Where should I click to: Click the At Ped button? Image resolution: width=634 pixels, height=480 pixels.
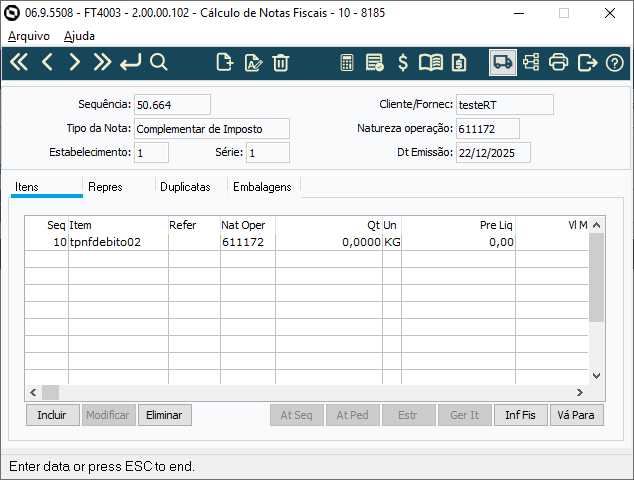[x=353, y=415]
